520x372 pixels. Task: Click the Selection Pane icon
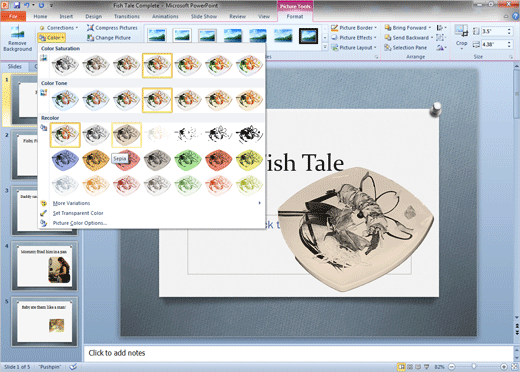pyautogui.click(x=388, y=48)
